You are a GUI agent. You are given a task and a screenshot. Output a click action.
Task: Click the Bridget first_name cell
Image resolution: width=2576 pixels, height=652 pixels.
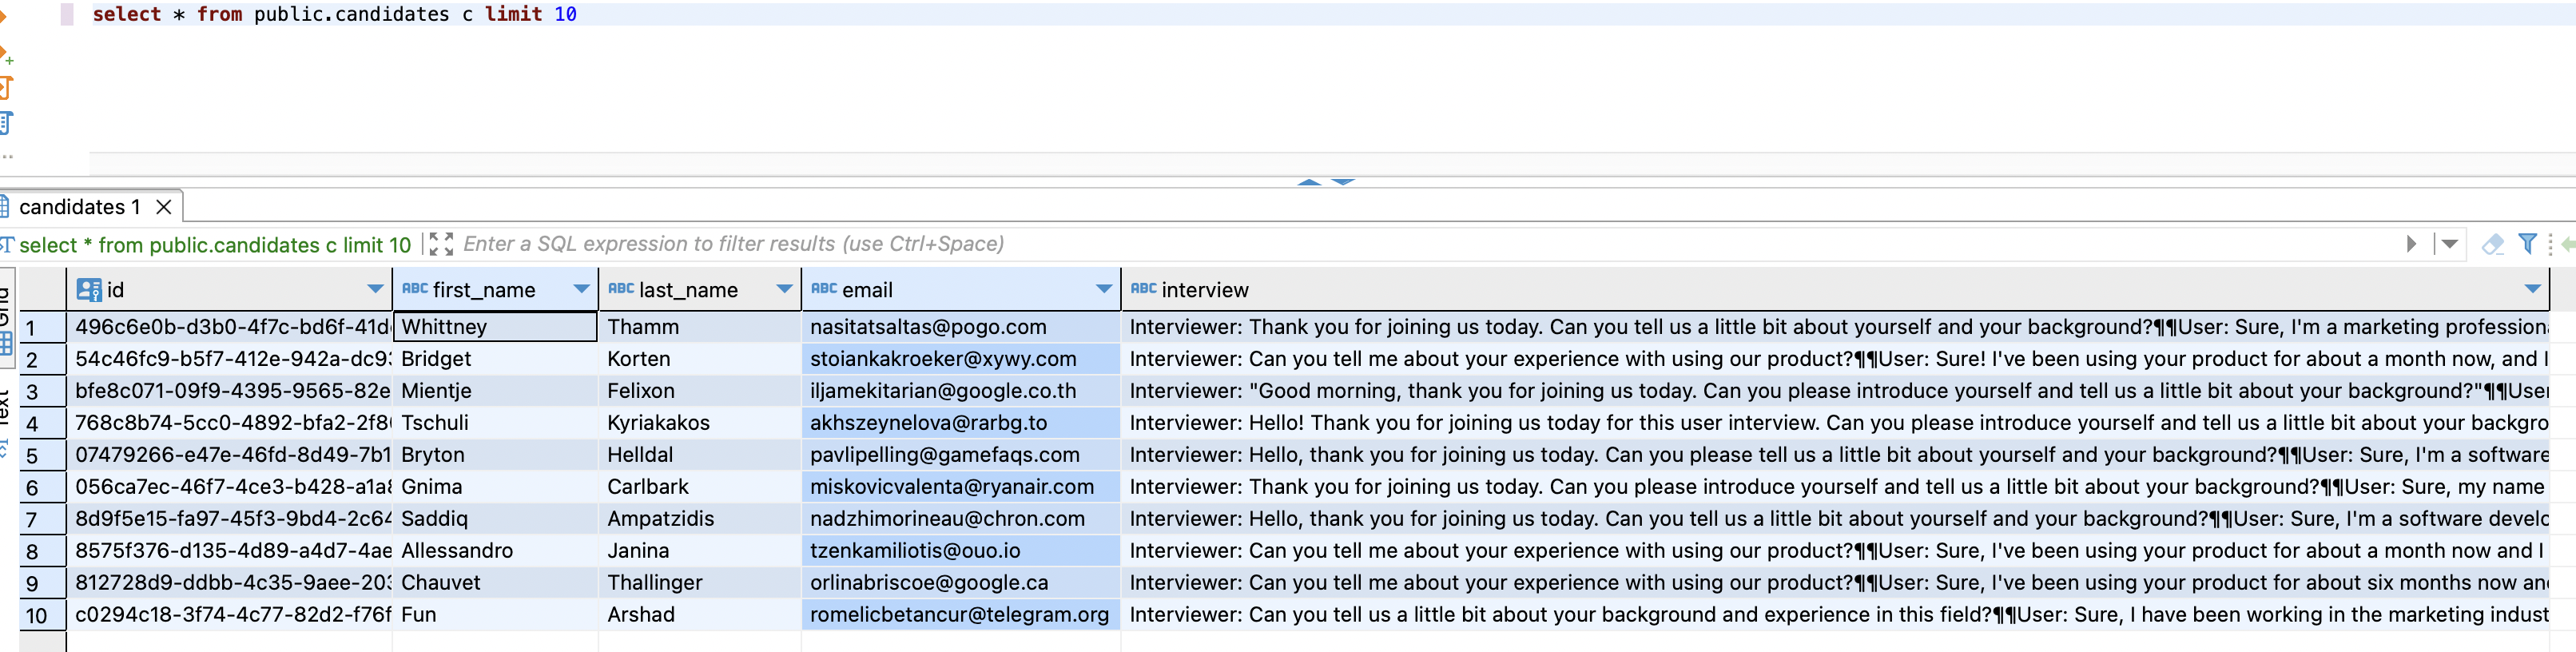(495, 359)
